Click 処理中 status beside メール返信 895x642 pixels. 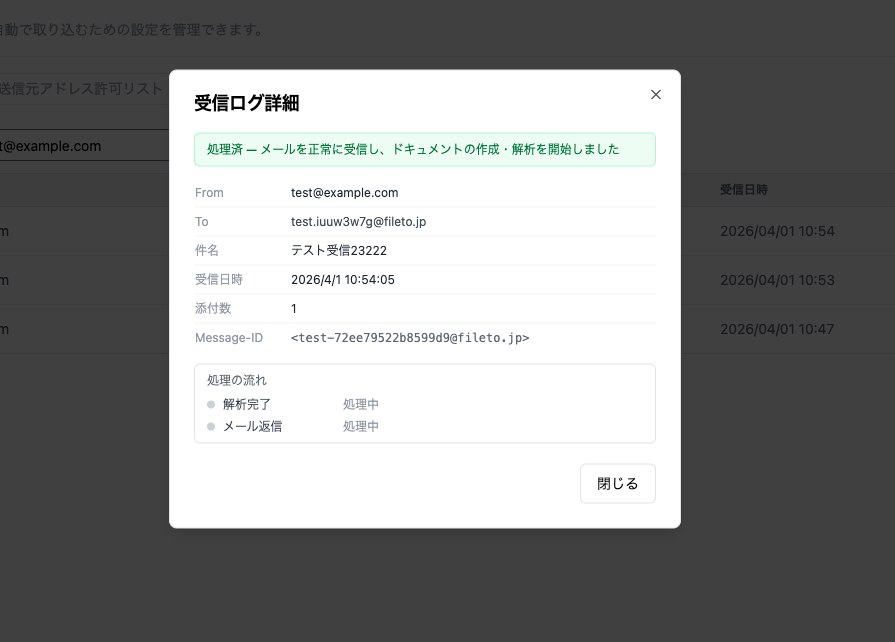point(361,426)
